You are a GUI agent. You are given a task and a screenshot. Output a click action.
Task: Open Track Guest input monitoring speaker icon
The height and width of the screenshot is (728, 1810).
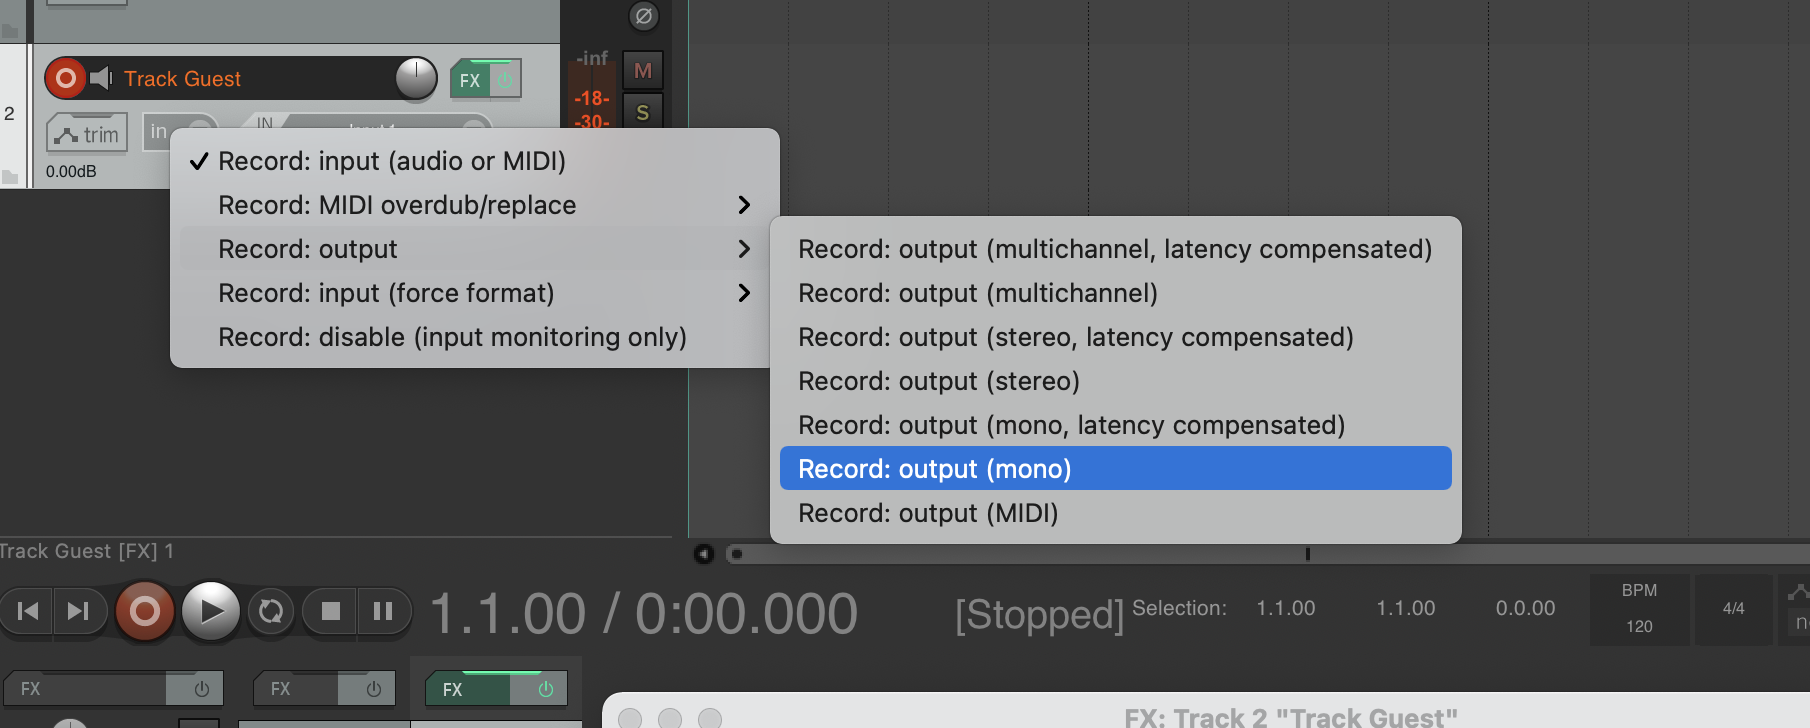101,78
